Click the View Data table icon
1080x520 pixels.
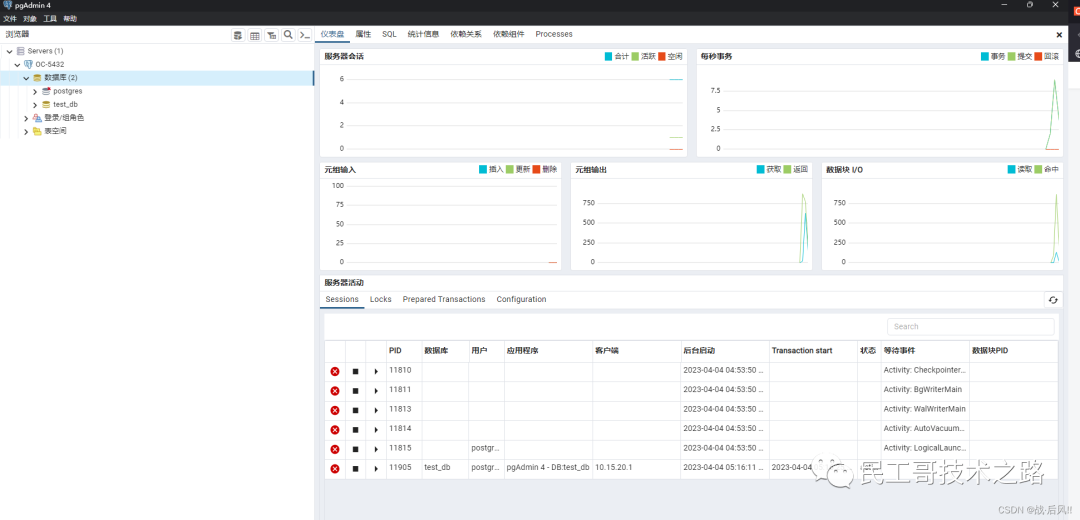pos(254,35)
